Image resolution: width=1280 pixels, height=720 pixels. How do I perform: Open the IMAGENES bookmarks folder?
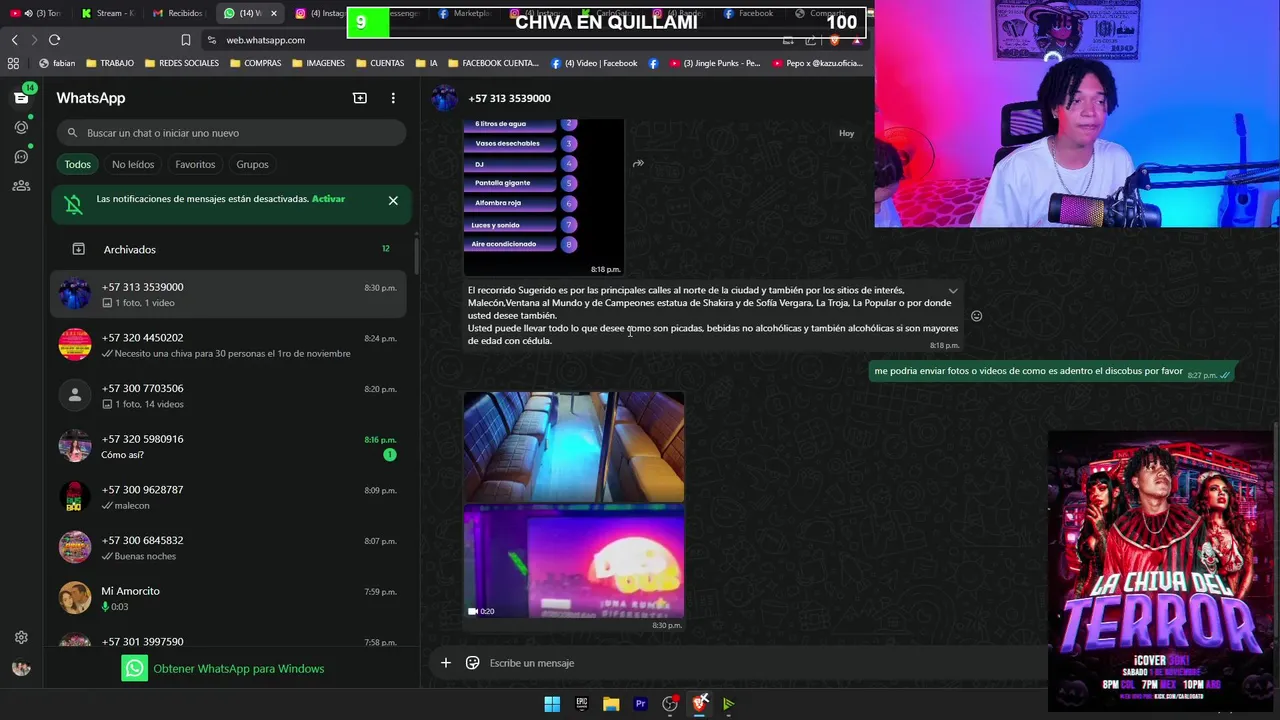click(318, 63)
